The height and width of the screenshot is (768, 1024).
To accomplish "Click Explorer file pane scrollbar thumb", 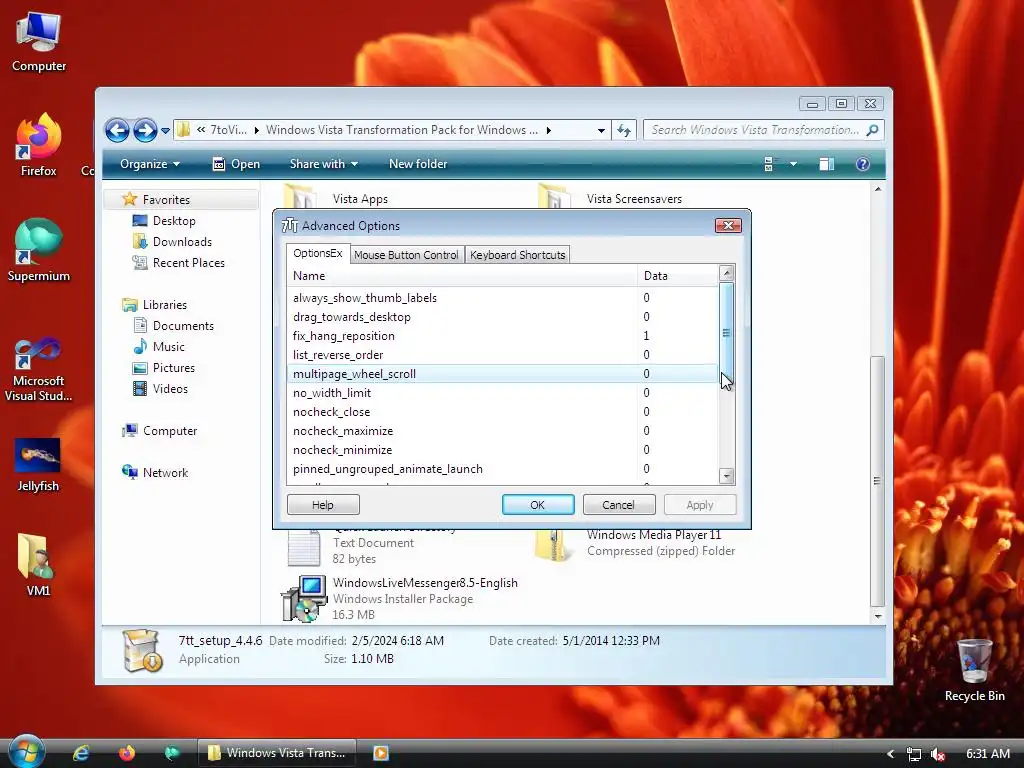I will pos(878,481).
